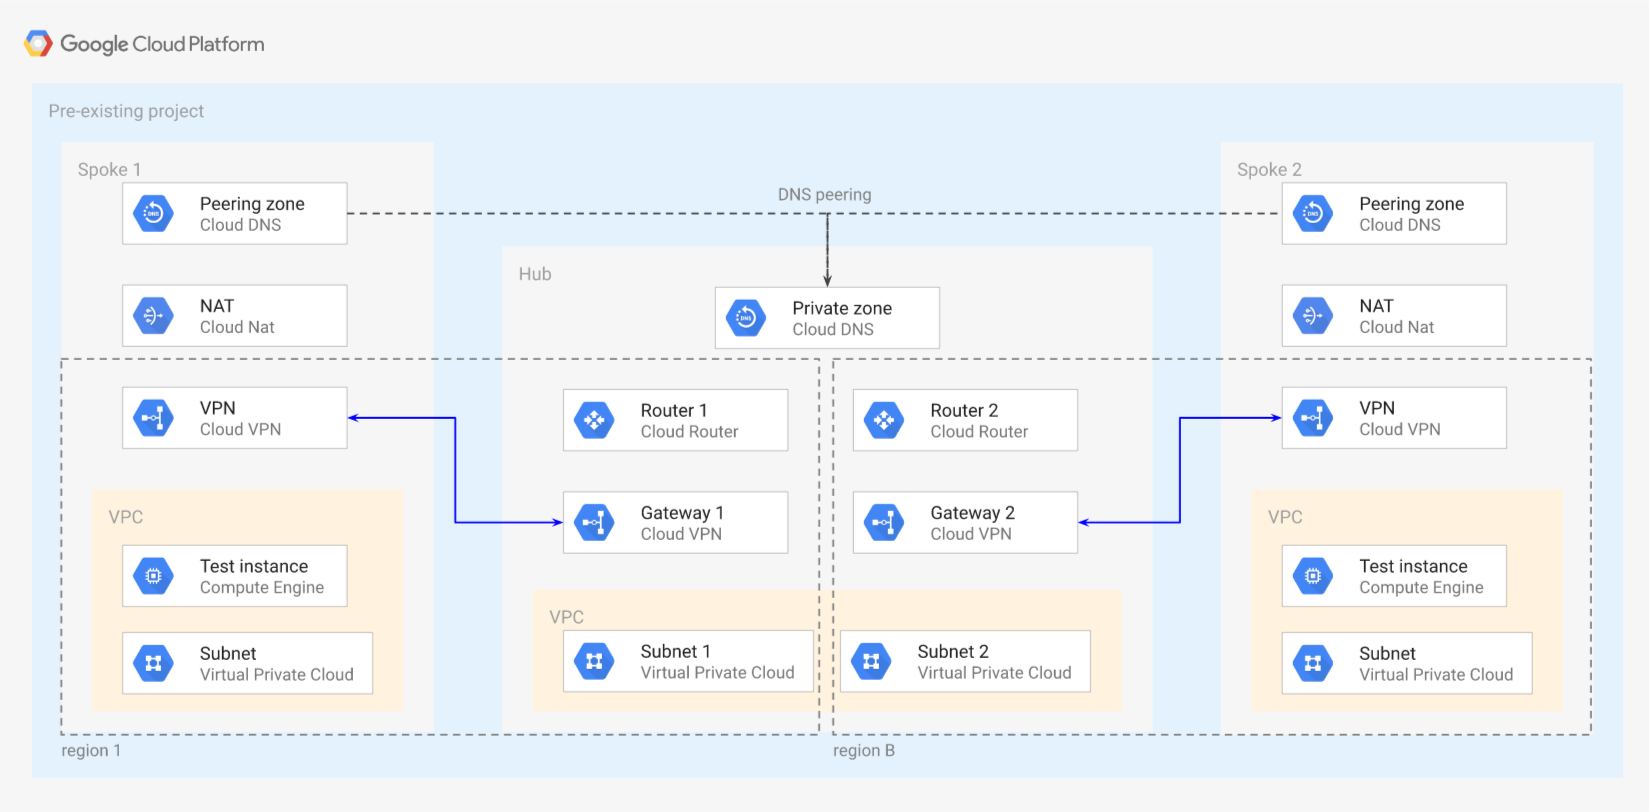The width and height of the screenshot is (1649, 812).
Task: Select the Spoke 1 Subnet VPC icon
Action: tap(154, 663)
